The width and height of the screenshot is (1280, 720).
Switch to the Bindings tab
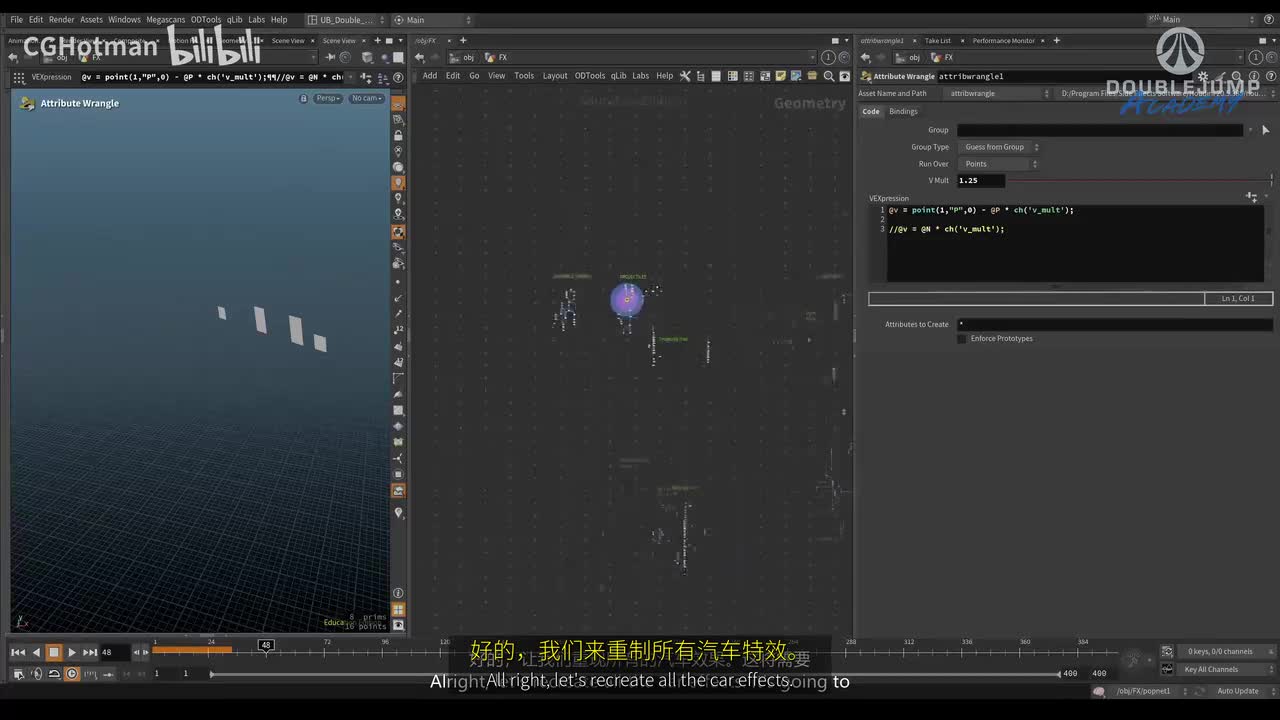[x=903, y=111]
